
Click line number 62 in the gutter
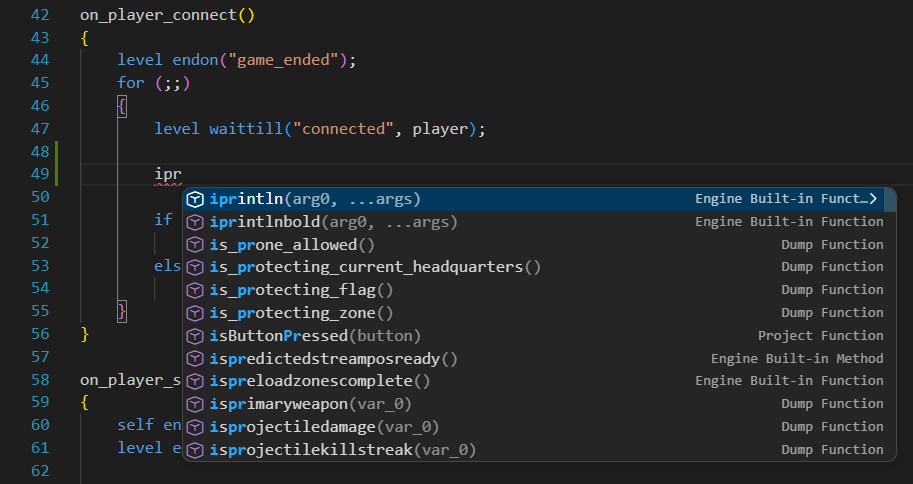(x=40, y=471)
